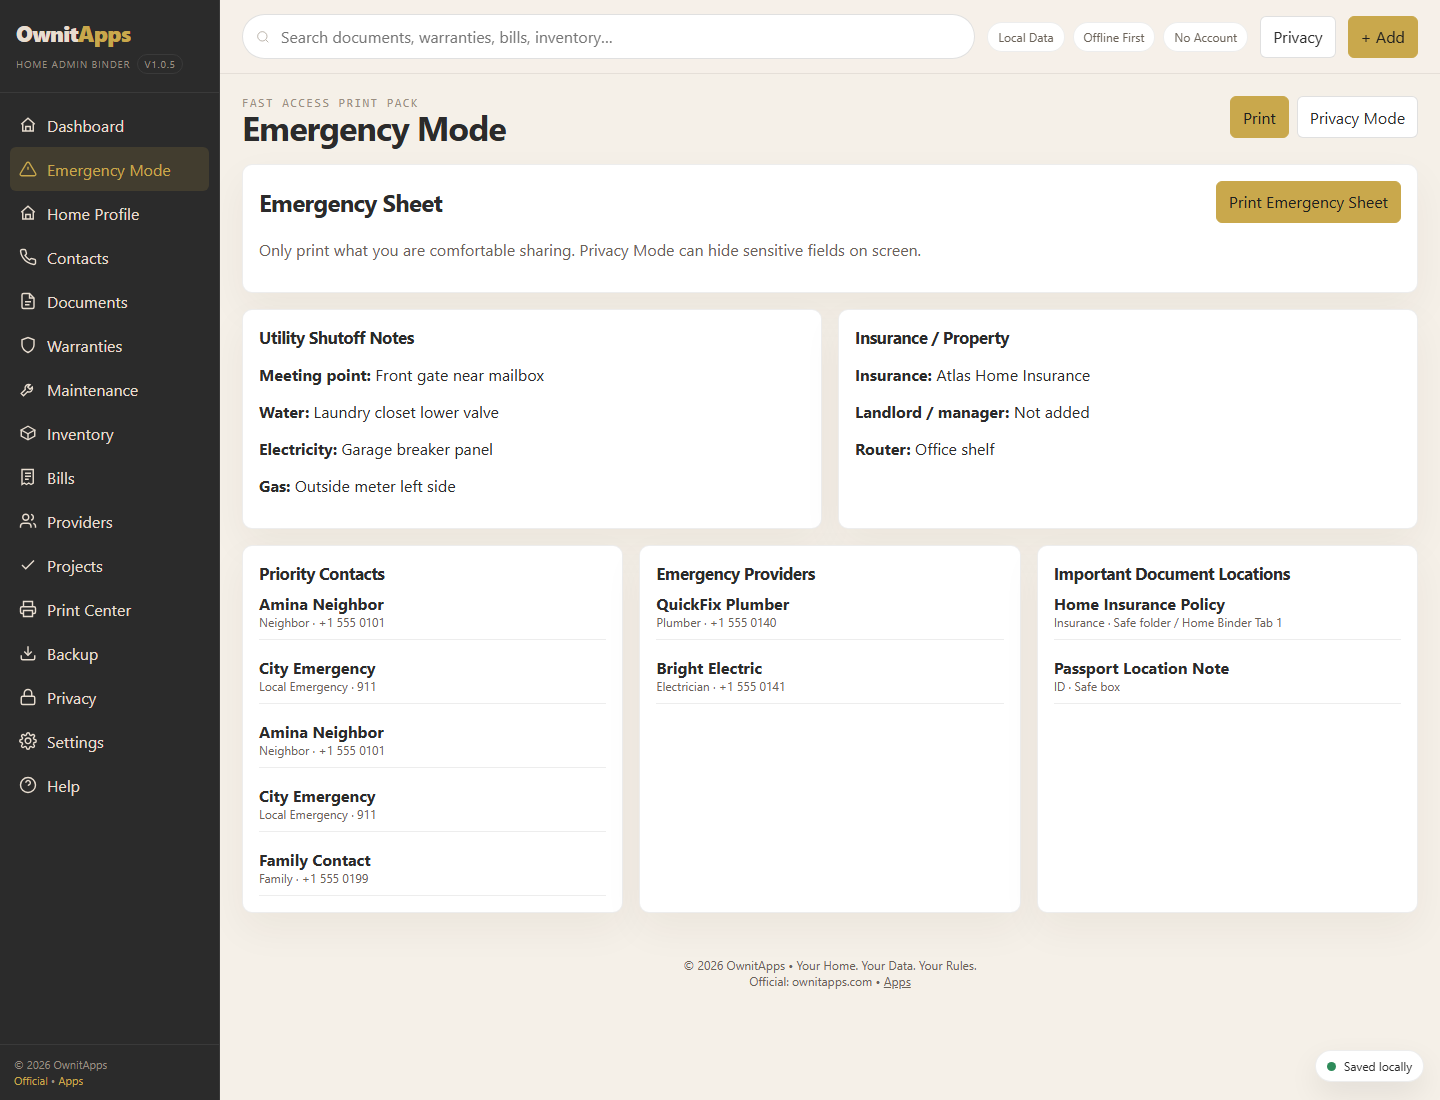Viewport: 1440px width, 1100px height.
Task: Open Home Profile section
Action: click(x=109, y=214)
